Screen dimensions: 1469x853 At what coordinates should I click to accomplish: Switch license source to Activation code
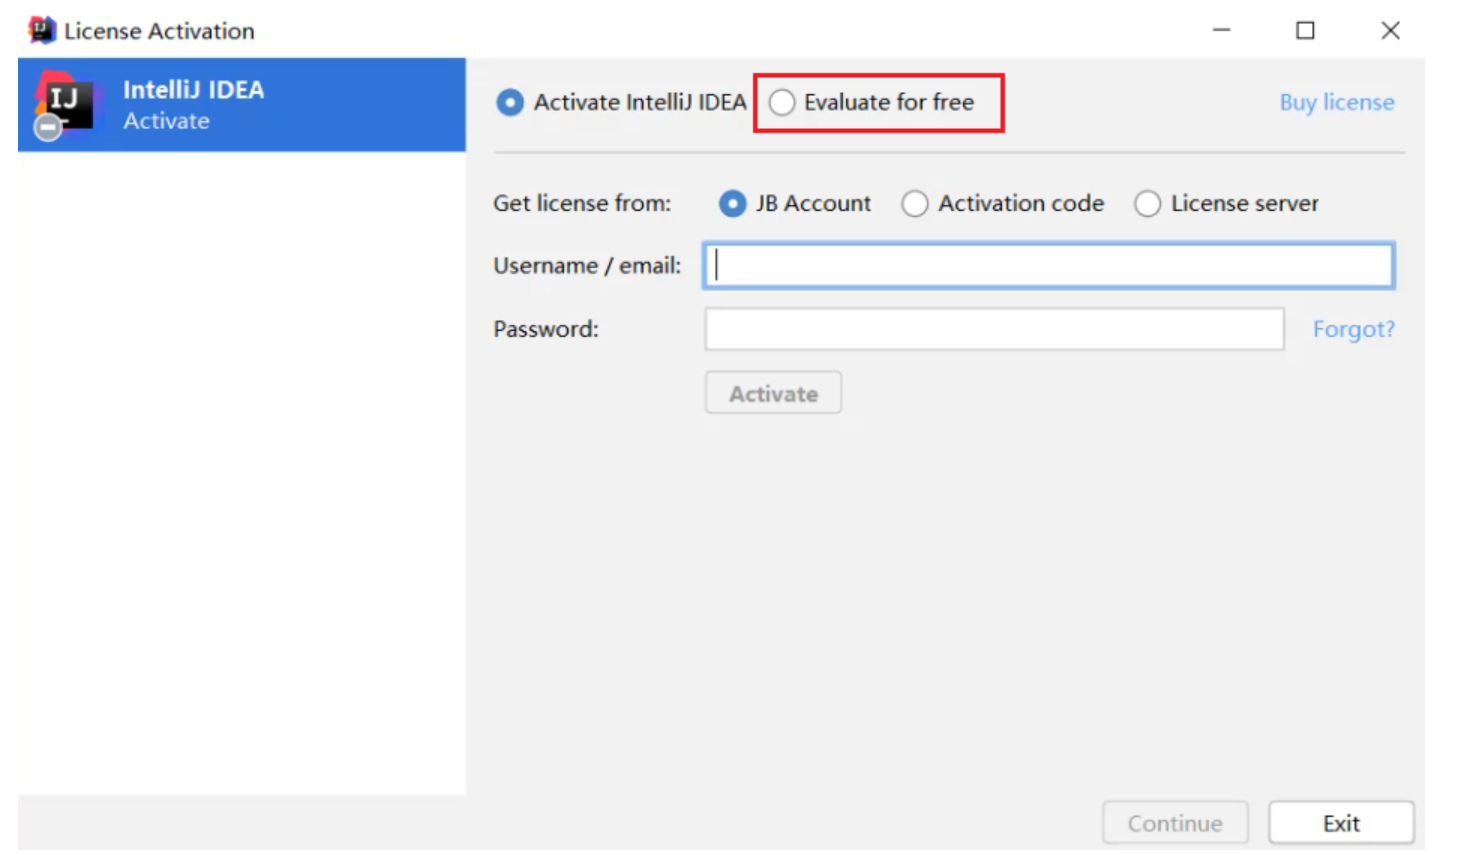tap(915, 204)
